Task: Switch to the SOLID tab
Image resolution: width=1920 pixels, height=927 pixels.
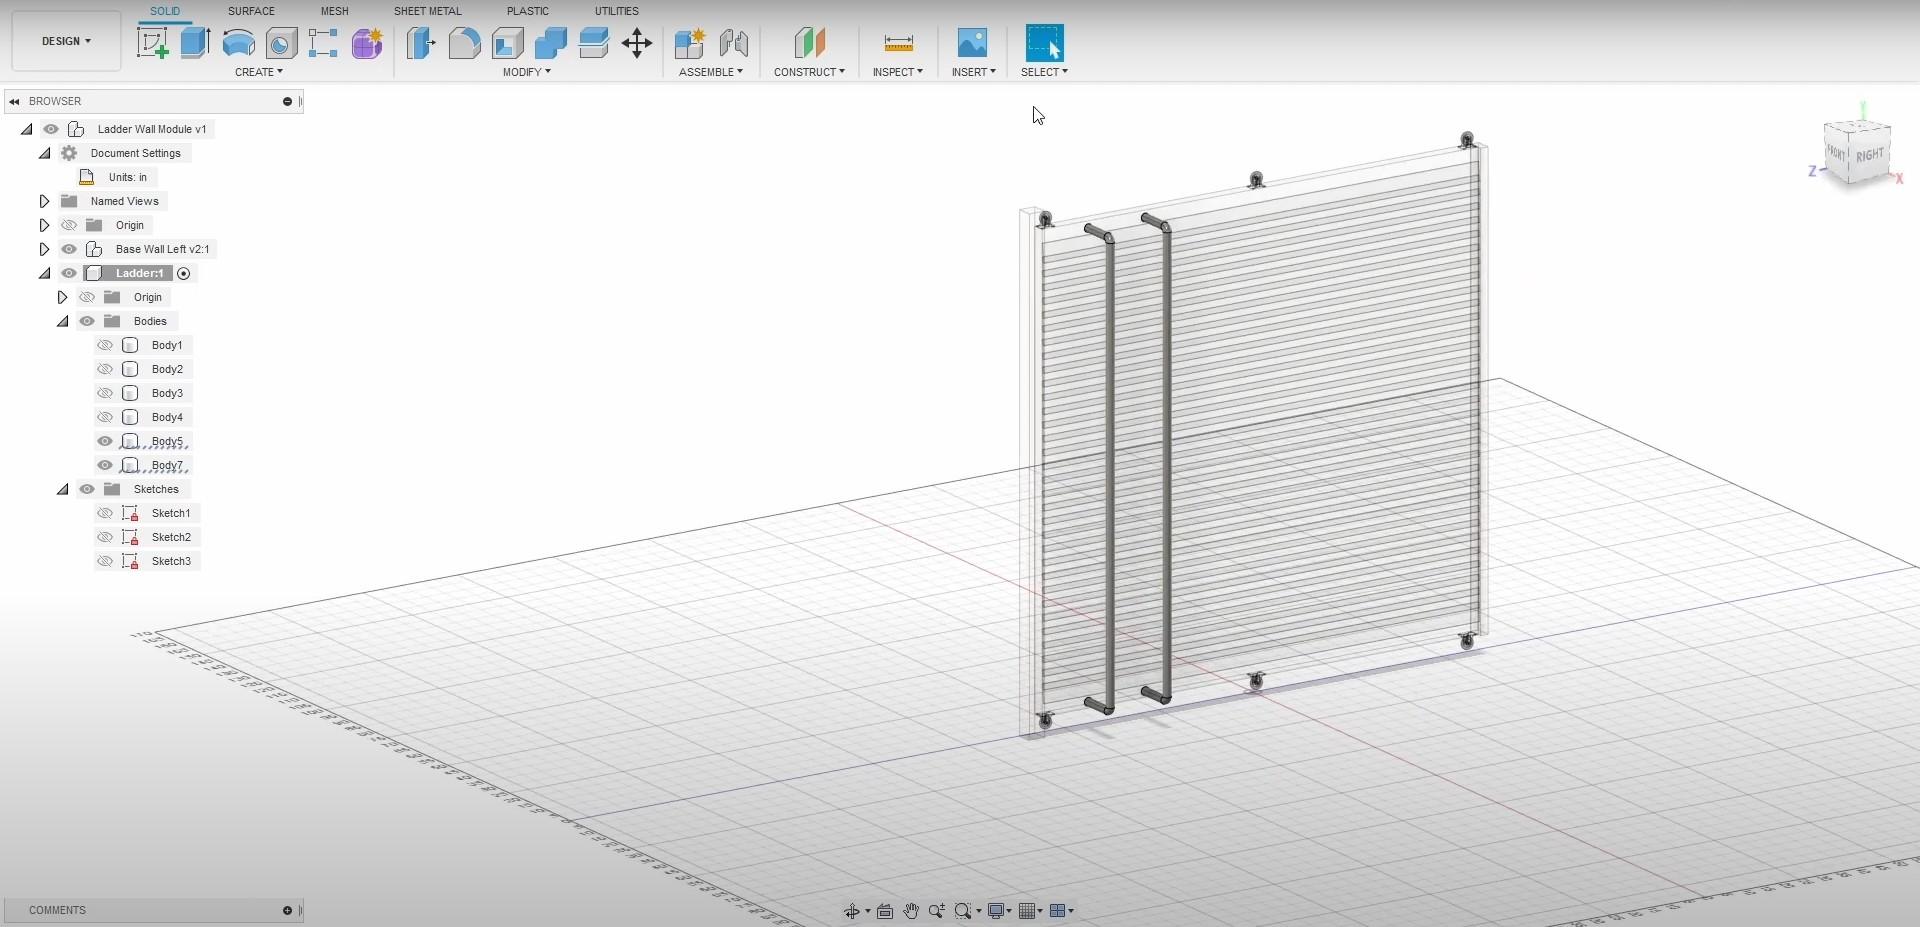Action: coord(165,11)
